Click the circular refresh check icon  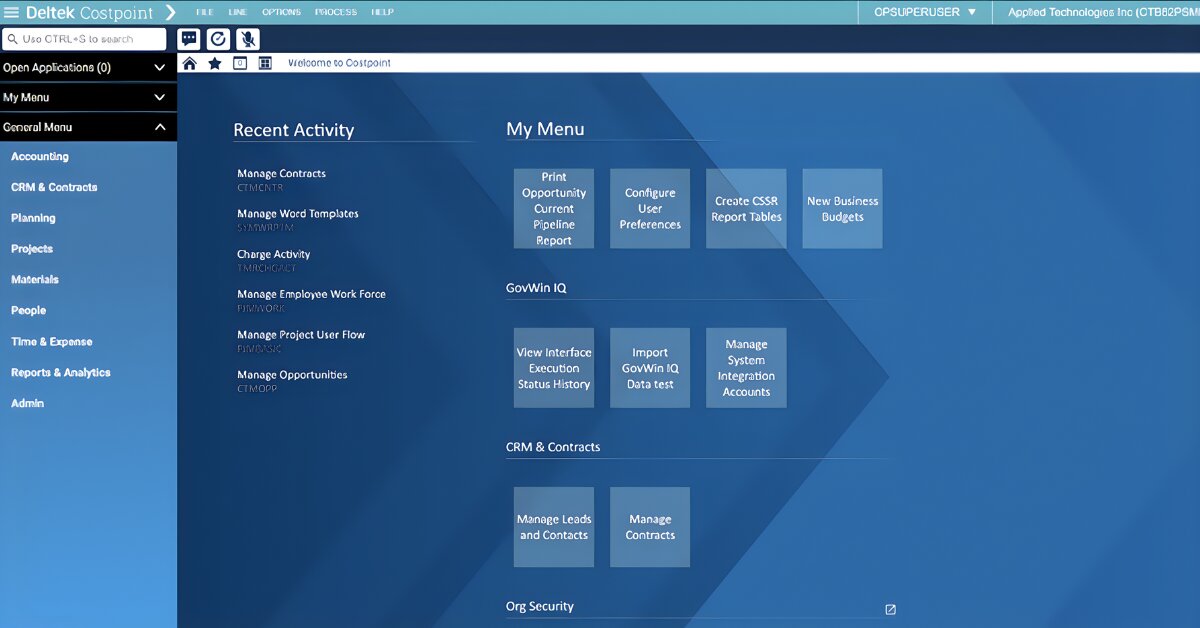click(x=218, y=39)
